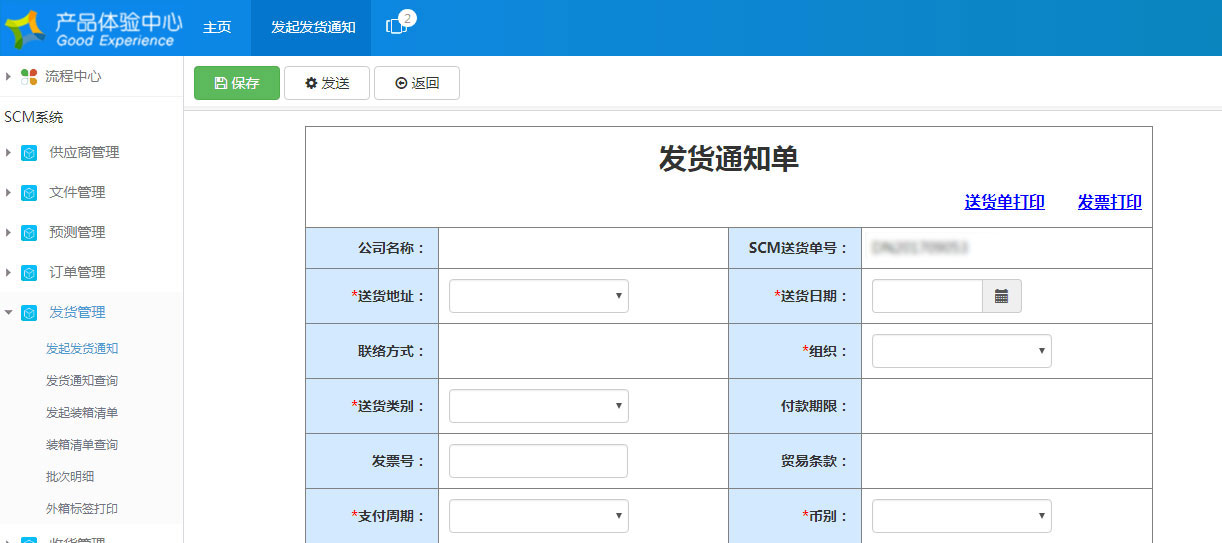
Task: Click the 文件管理 menu label
Action: click(x=77, y=192)
